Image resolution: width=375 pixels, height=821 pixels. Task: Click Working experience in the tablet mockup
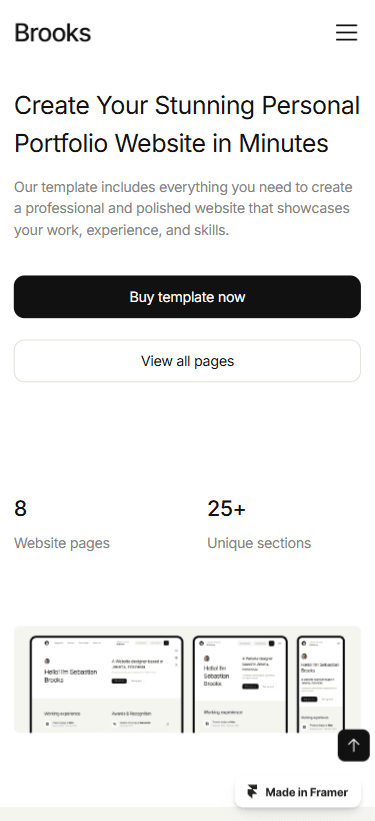[223, 712]
